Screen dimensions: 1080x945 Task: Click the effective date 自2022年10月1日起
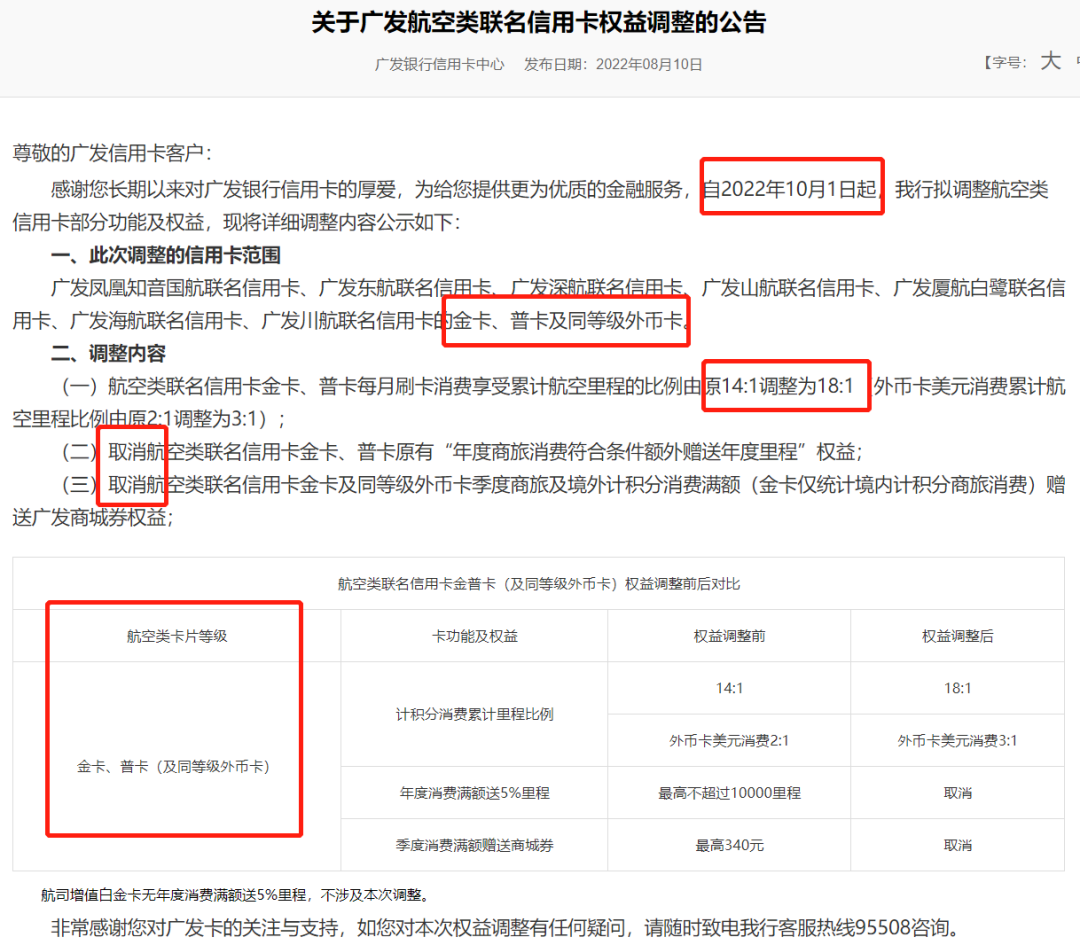(x=790, y=188)
